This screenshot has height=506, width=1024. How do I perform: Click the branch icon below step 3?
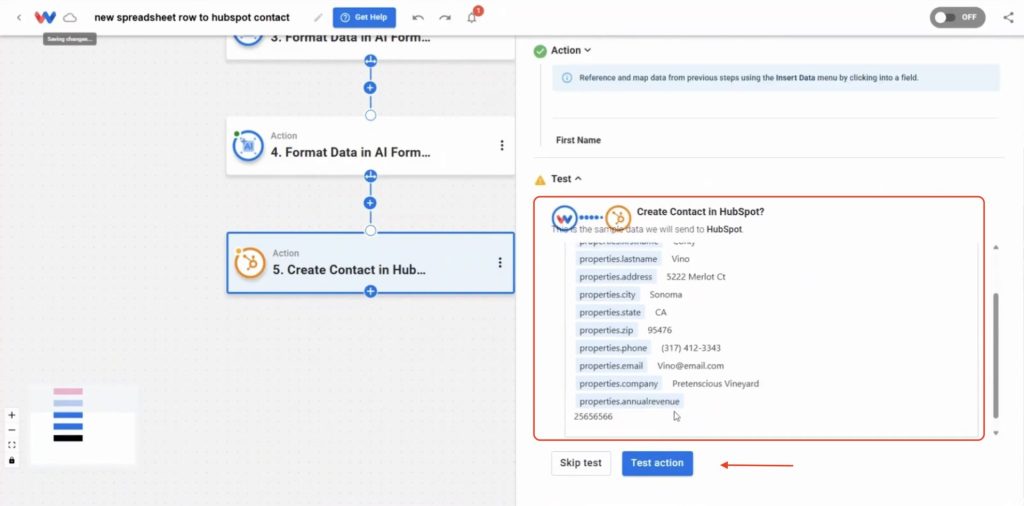point(370,61)
